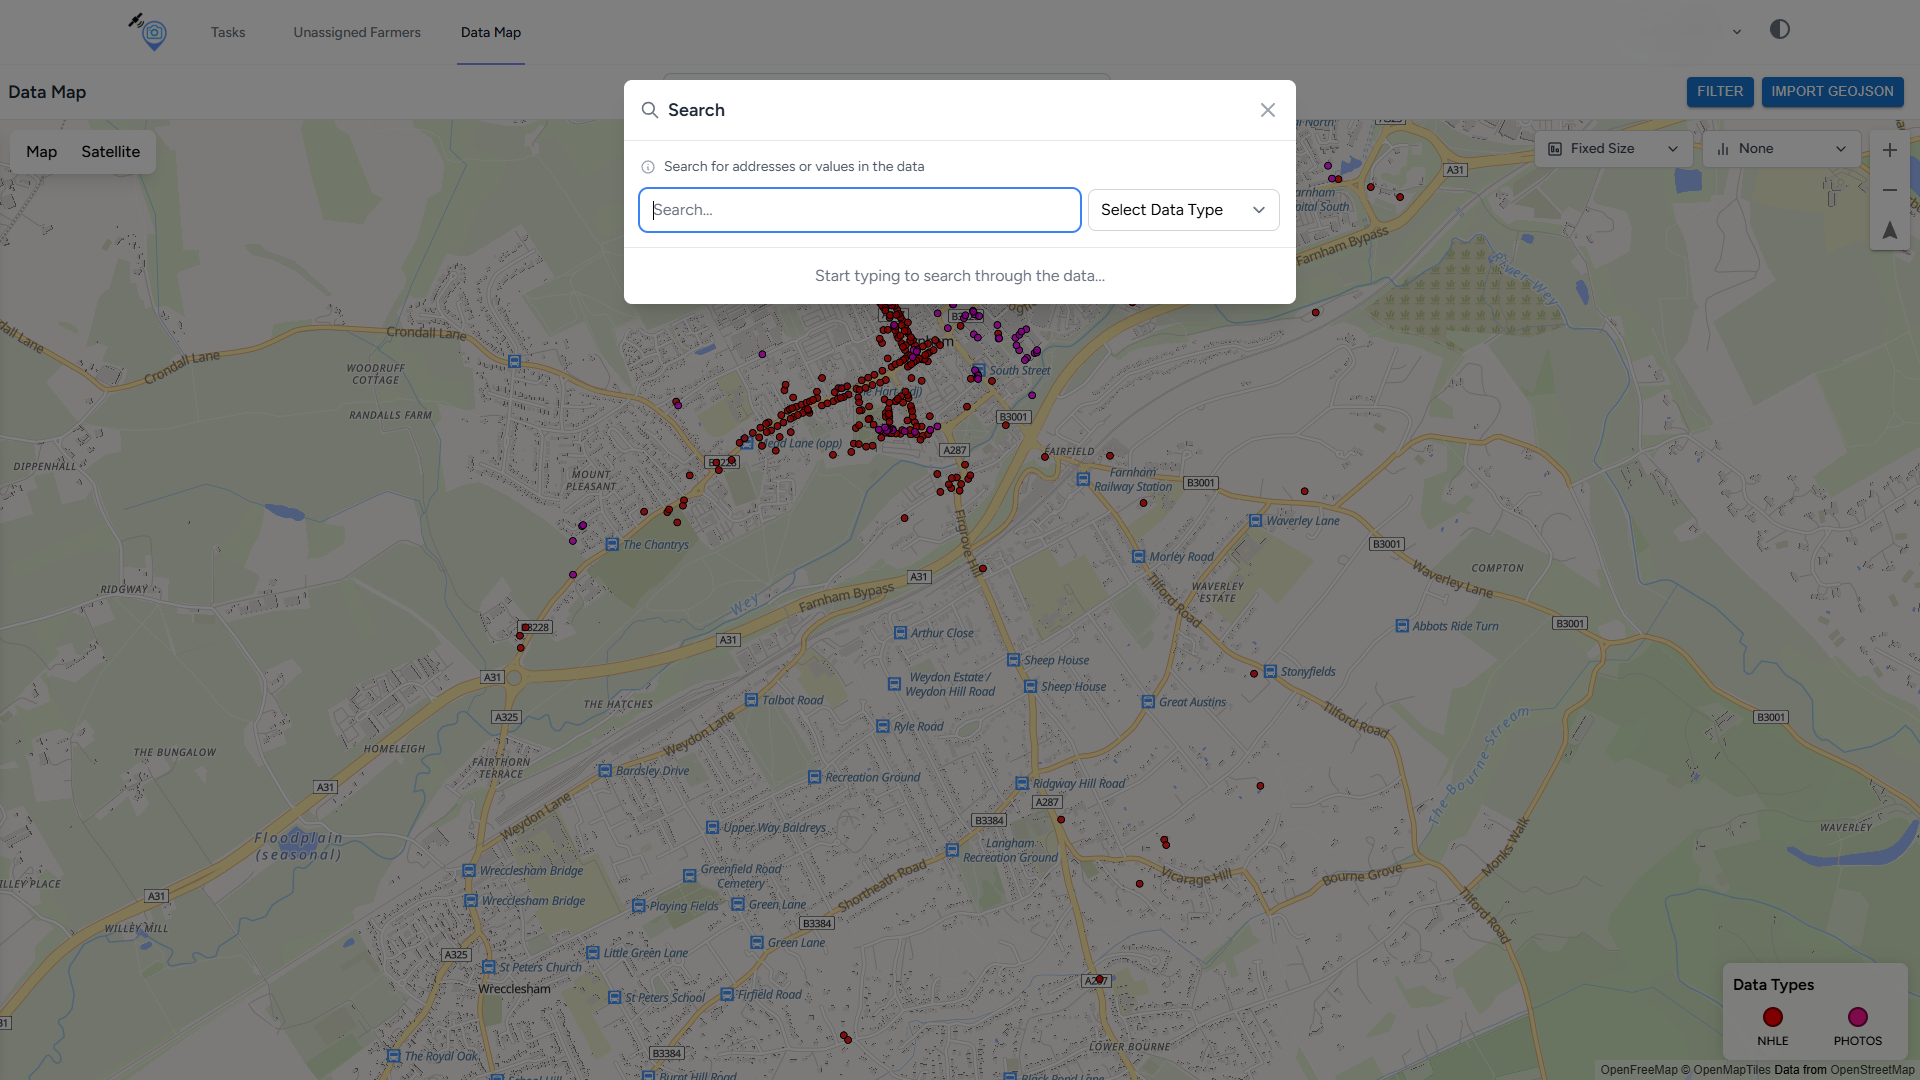Expand the Fixed Size dropdown

pos(1612,149)
